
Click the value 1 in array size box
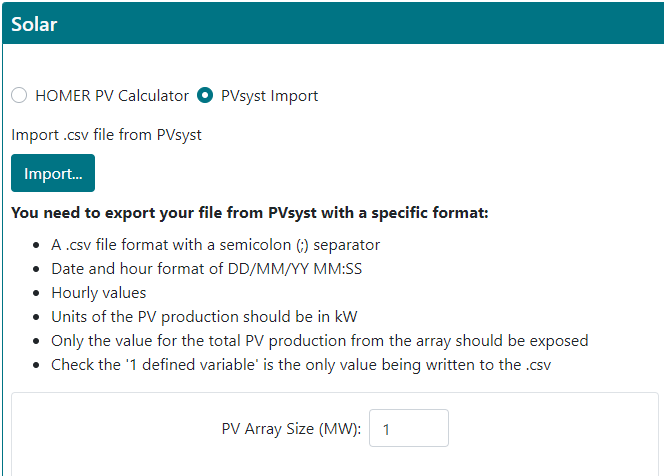pos(386,429)
